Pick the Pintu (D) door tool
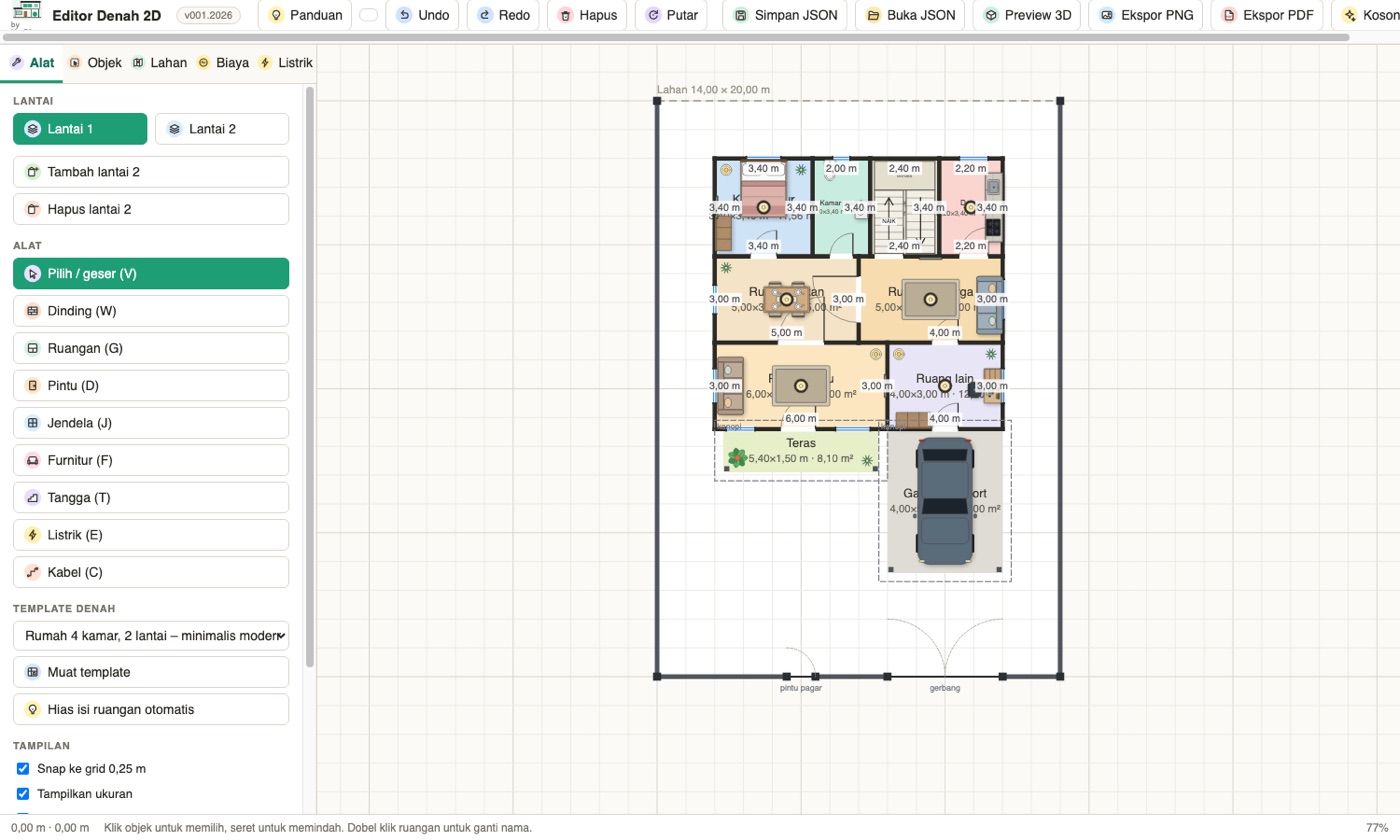The height and width of the screenshot is (840, 1400). pos(151,386)
